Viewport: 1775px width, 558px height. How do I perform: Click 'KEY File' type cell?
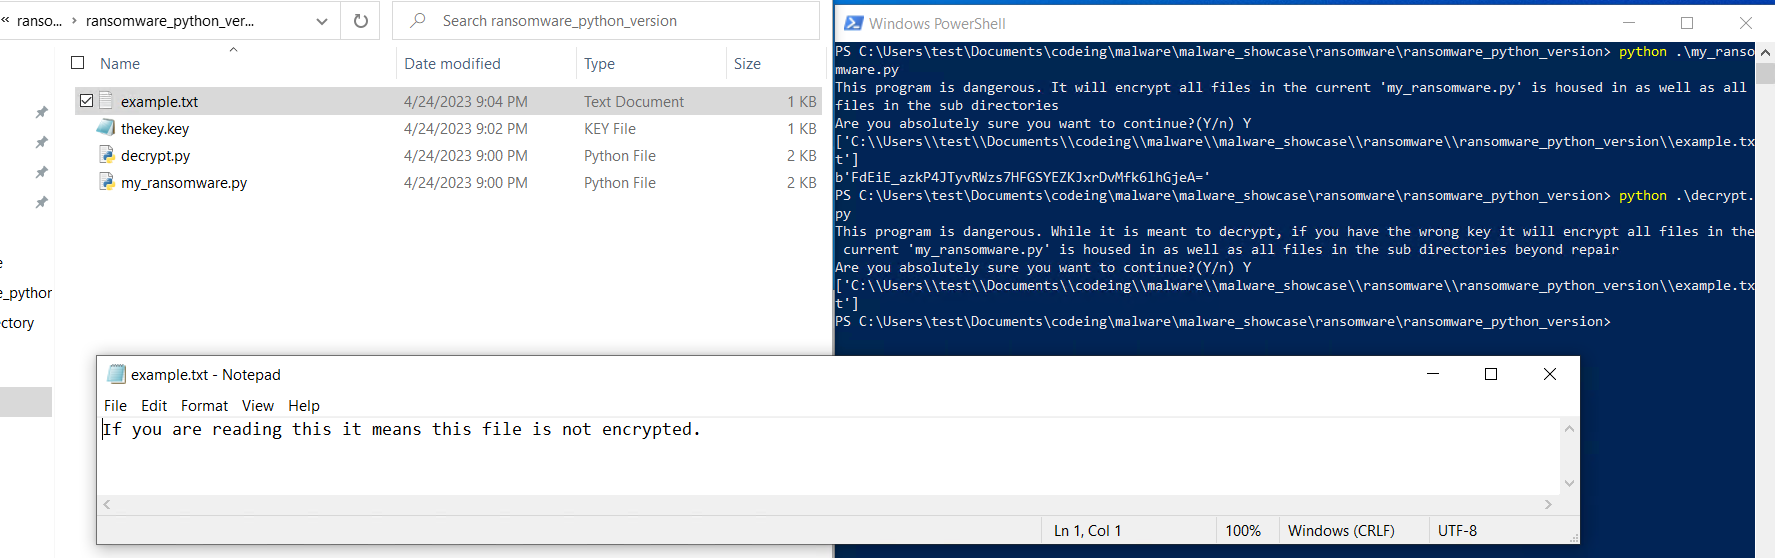coord(610,128)
